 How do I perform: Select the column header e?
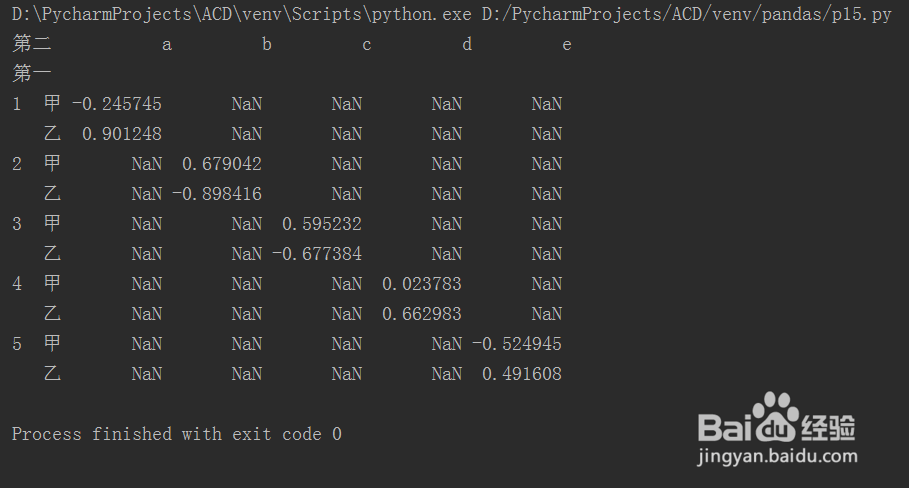pos(567,45)
